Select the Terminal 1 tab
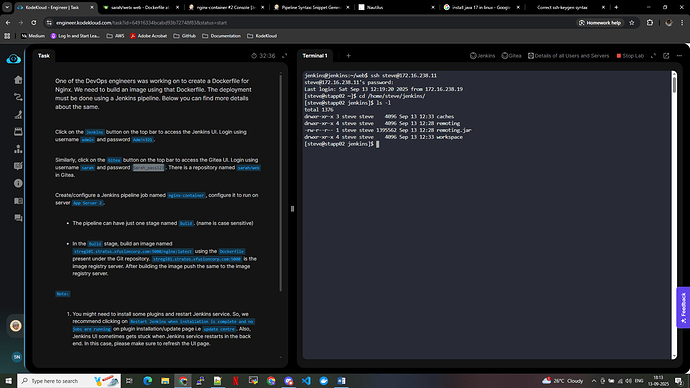 pyautogui.click(x=315, y=56)
